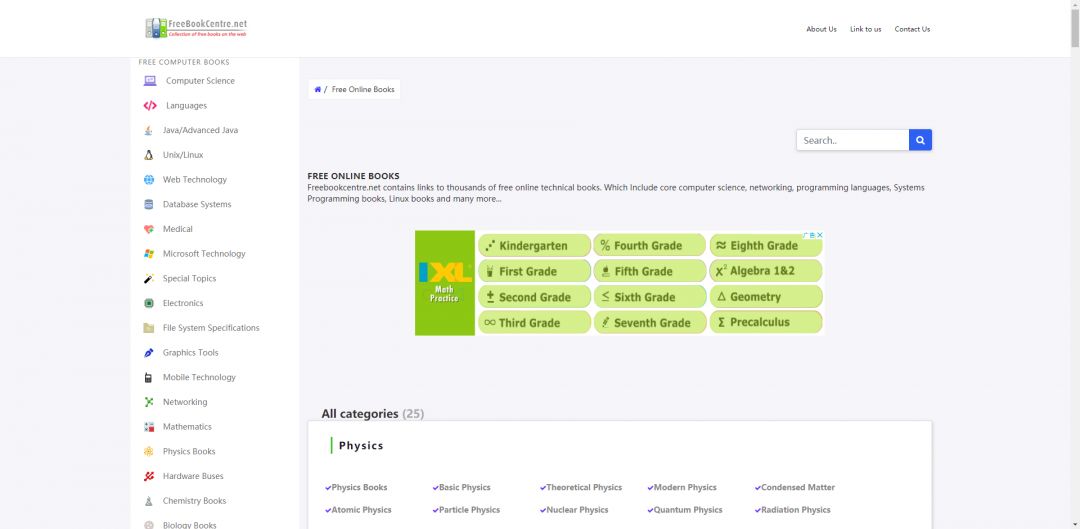Click the Microsoft Technology Windows icon

click(149, 254)
